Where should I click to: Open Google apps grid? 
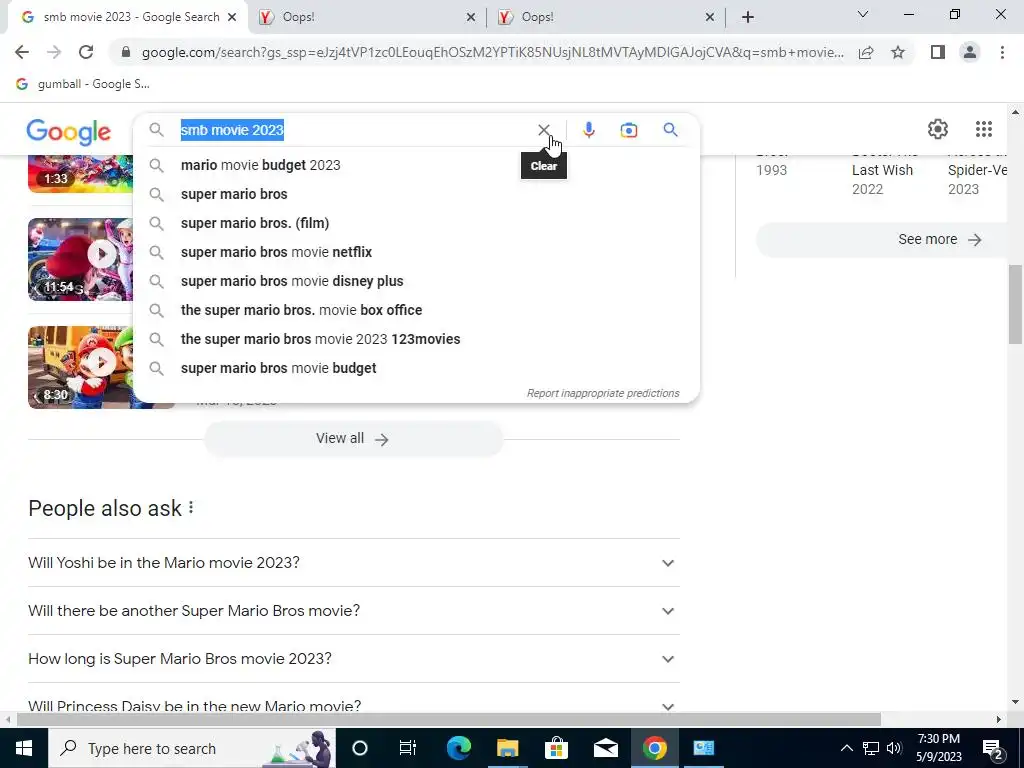tap(984, 129)
